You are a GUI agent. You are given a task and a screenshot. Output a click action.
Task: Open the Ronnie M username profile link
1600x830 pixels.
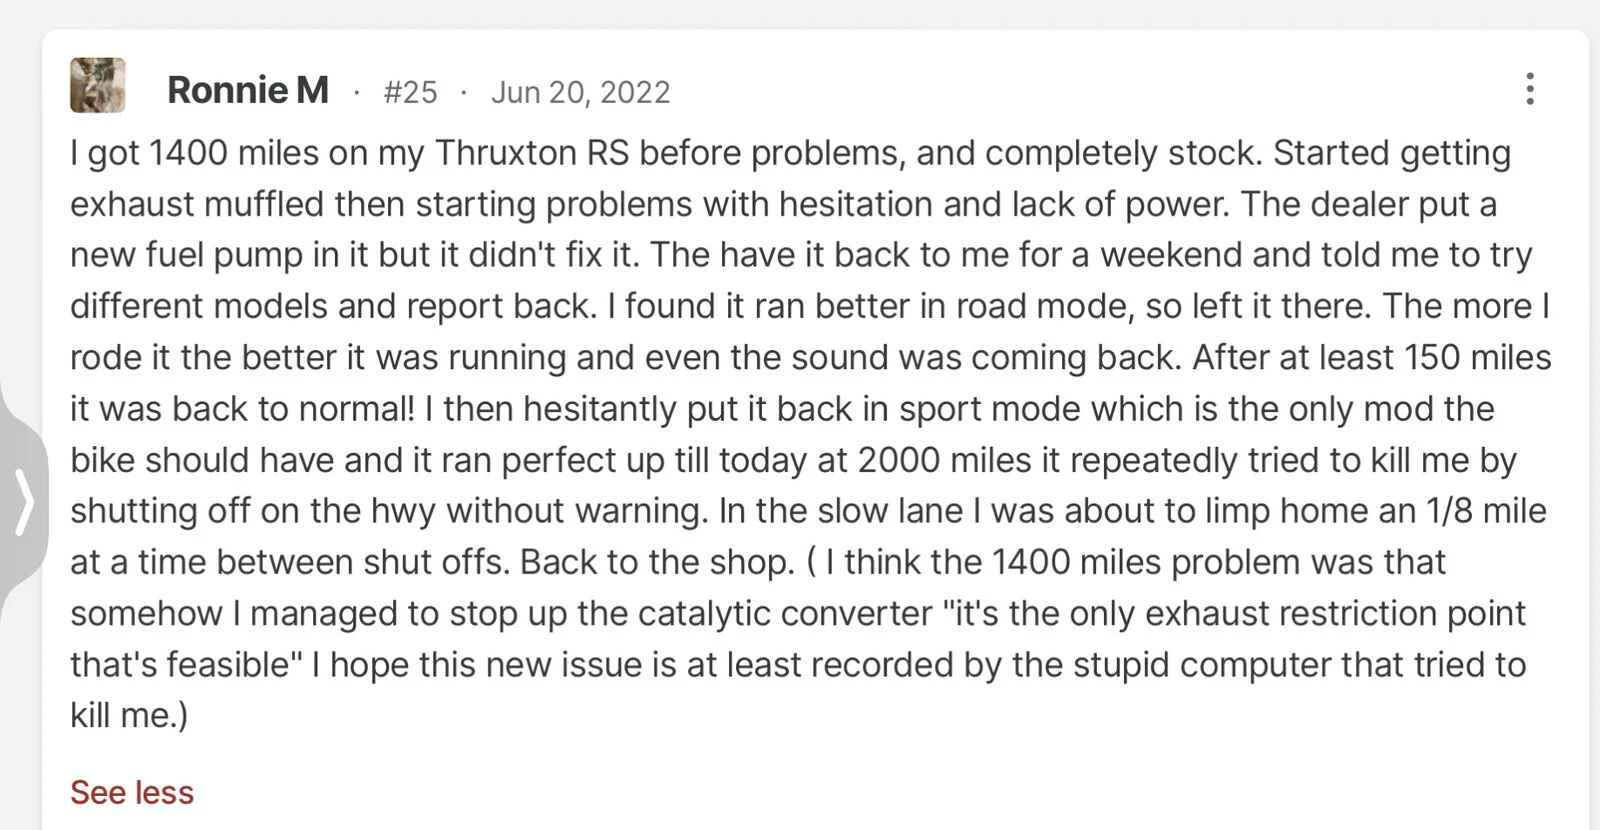248,90
